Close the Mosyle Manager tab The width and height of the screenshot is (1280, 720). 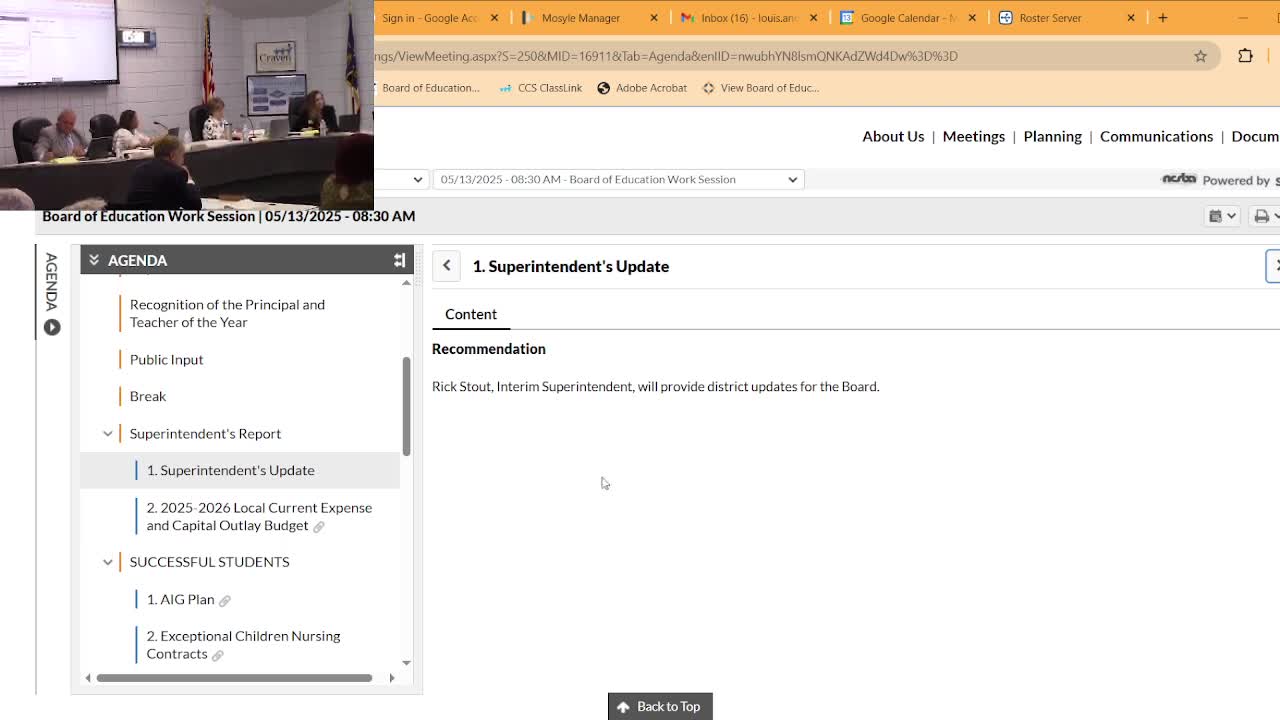pos(654,18)
